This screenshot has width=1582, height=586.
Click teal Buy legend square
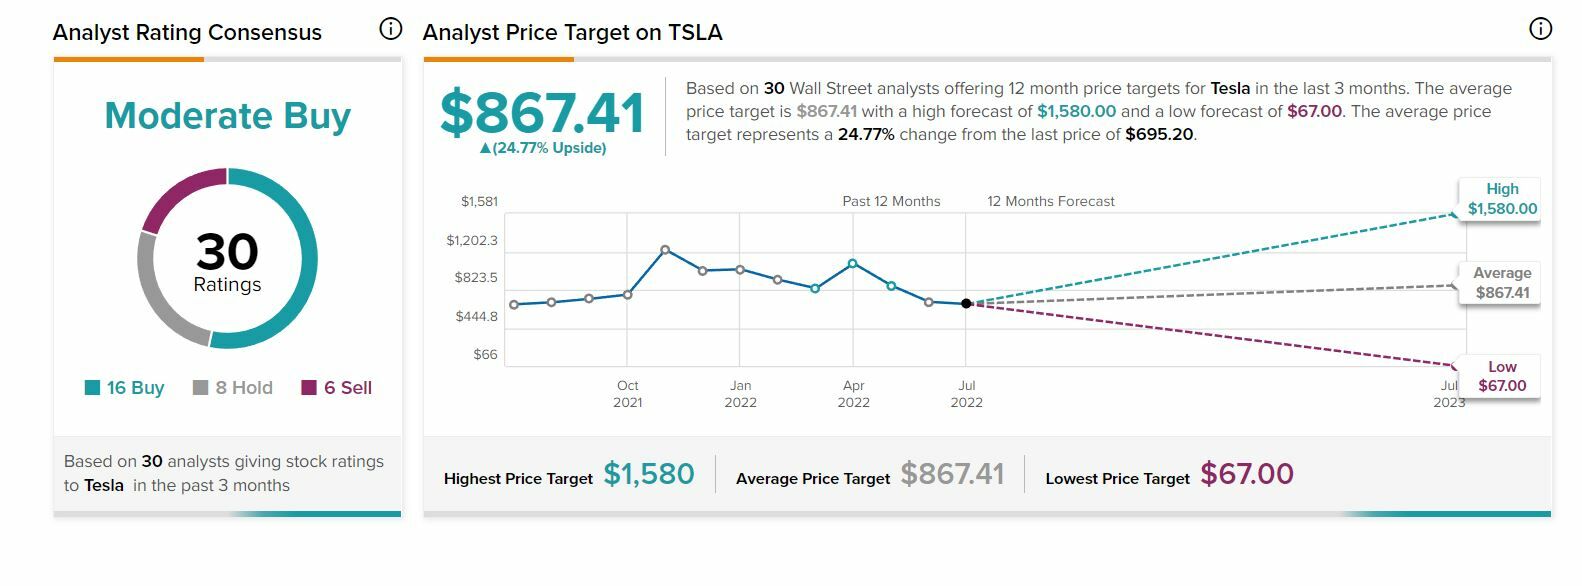coord(93,388)
